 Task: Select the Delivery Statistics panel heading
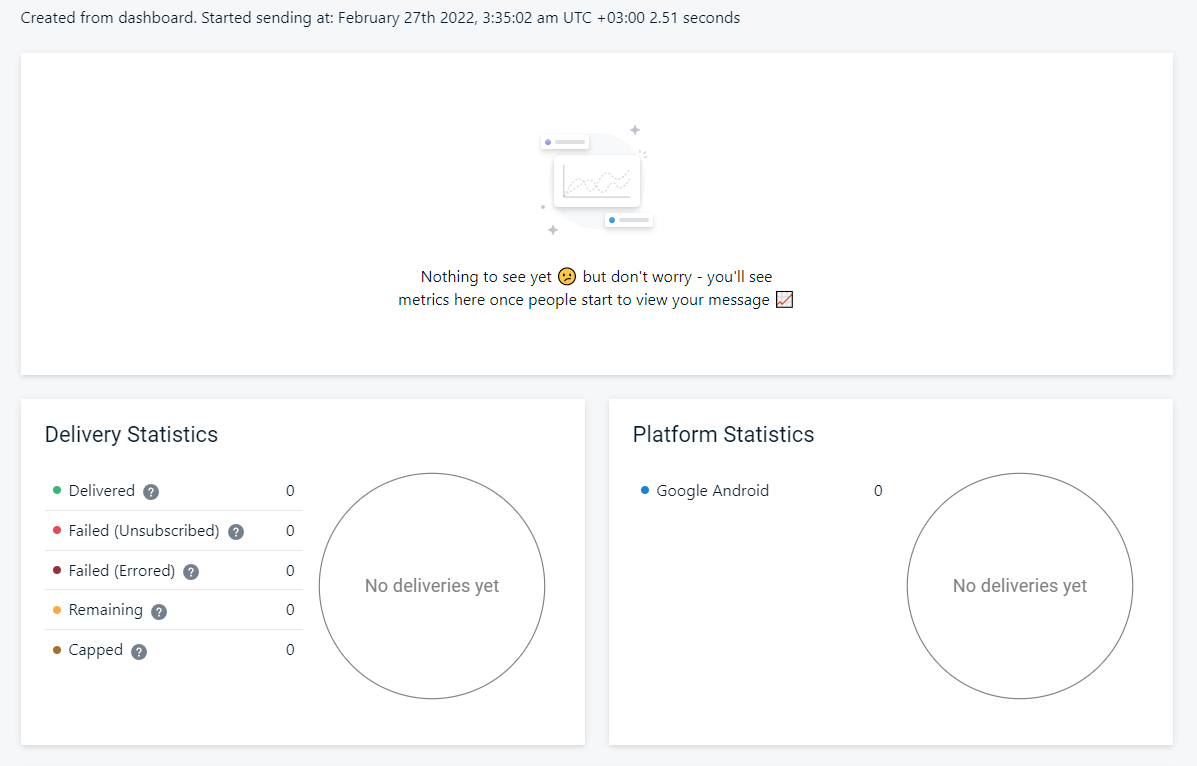pyautogui.click(x=131, y=434)
